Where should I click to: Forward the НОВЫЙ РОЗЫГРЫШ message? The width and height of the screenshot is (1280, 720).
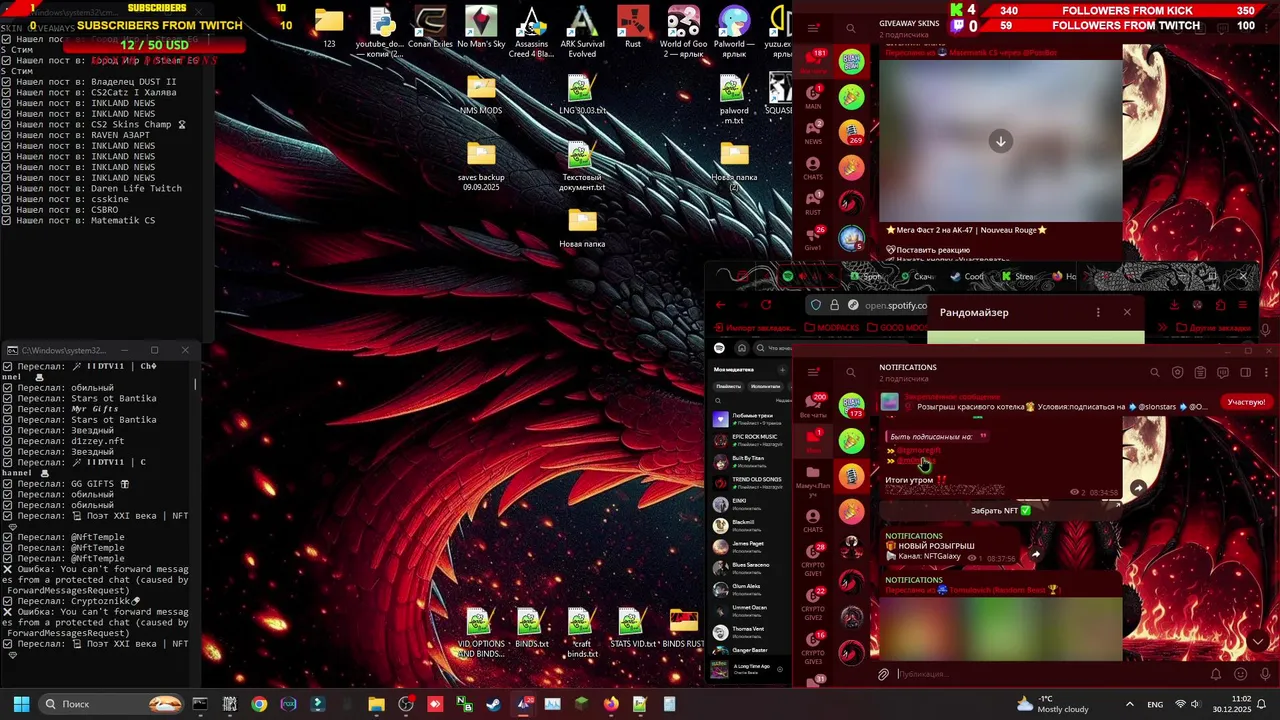[1036, 553]
